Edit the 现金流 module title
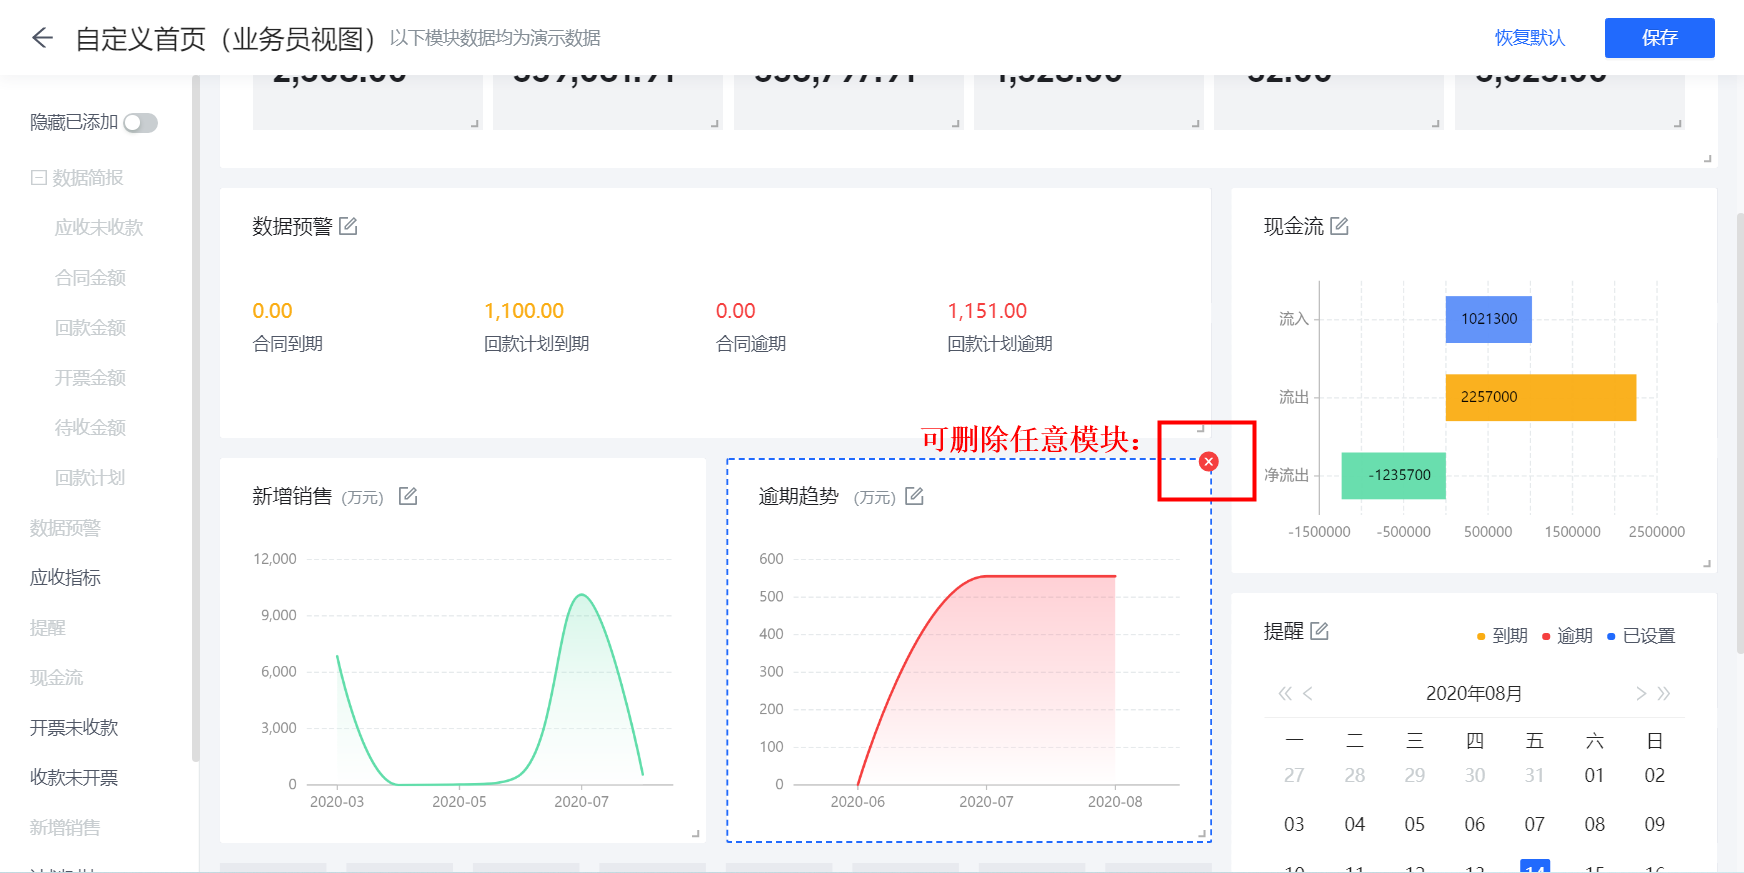The height and width of the screenshot is (873, 1744). [x=1339, y=226]
